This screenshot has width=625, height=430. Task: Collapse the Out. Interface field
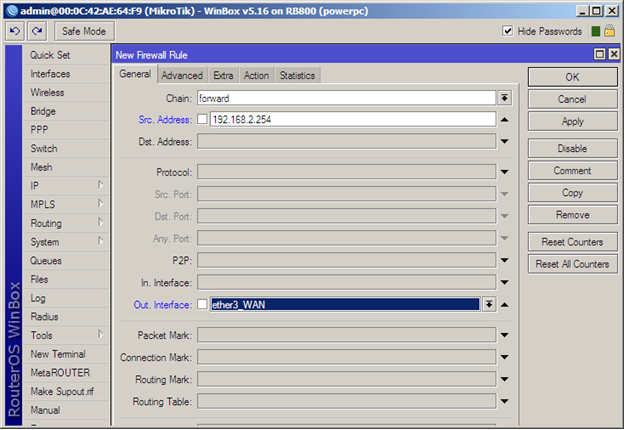tap(504, 305)
